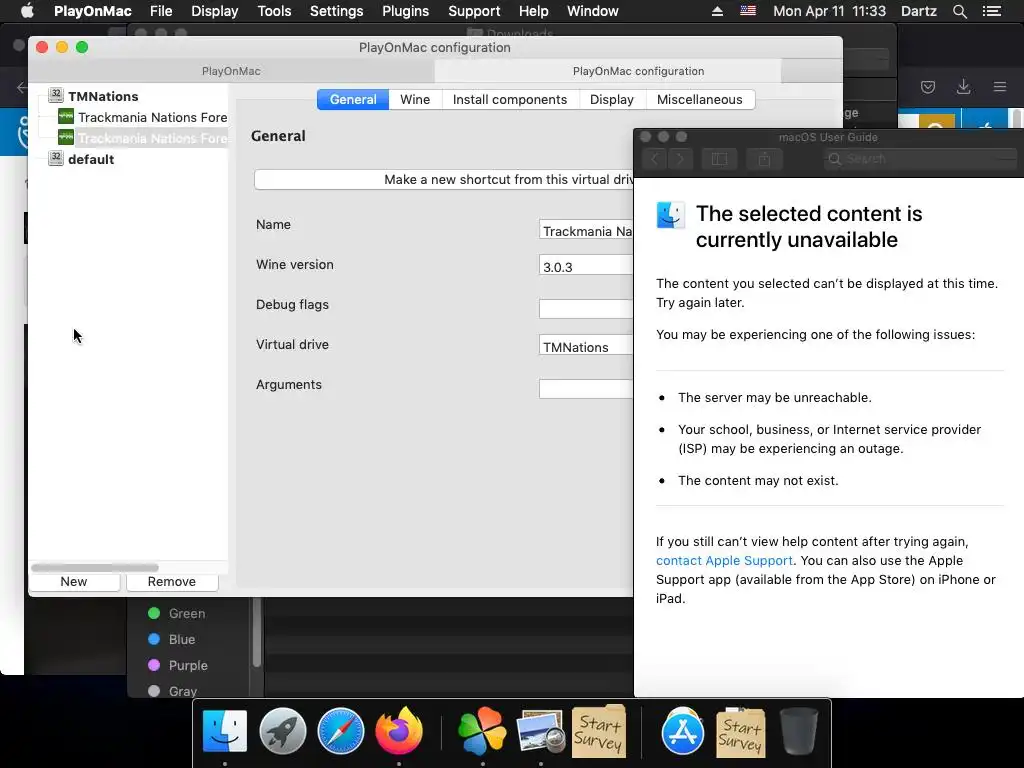
Task: Follow the contact Apple Support link
Action: (x=724, y=560)
